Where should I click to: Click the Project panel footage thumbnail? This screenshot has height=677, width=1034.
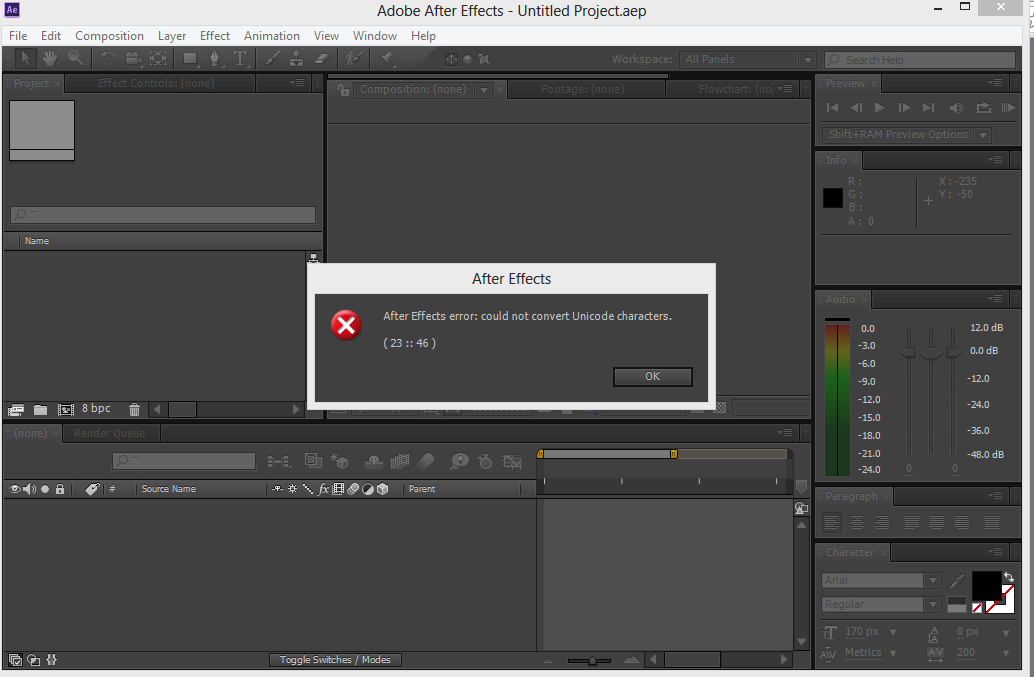(42, 130)
